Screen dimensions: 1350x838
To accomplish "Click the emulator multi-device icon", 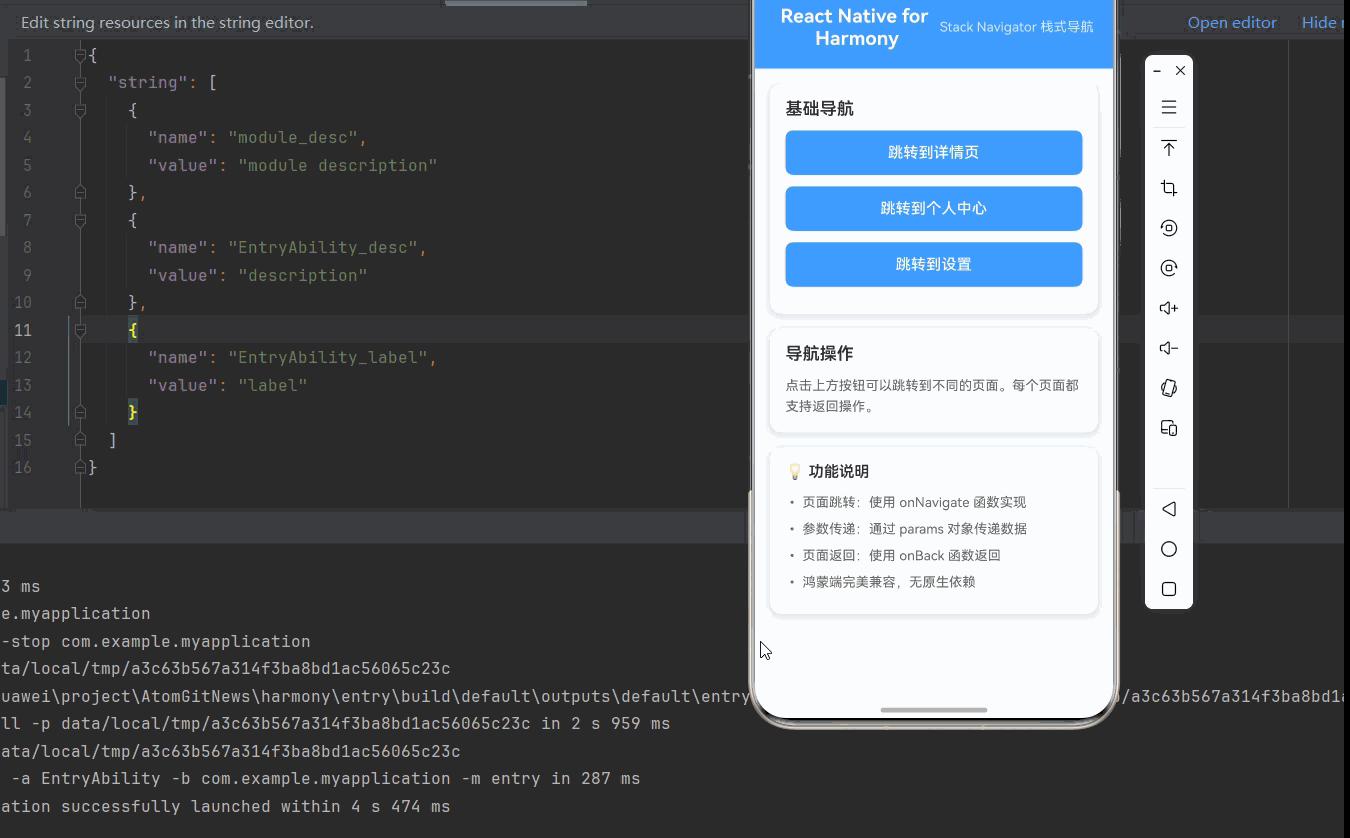I will [1168, 428].
